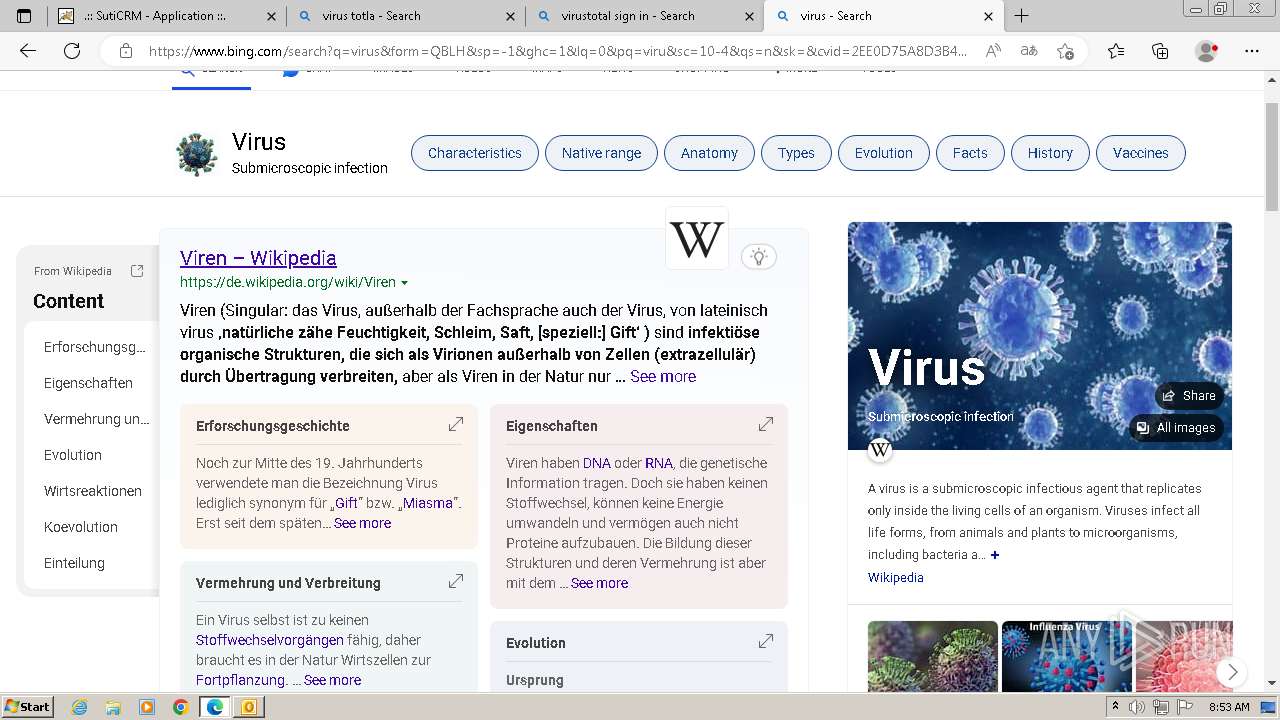
Task: Open the Influenza Virus thumbnail
Action: click(1066, 657)
